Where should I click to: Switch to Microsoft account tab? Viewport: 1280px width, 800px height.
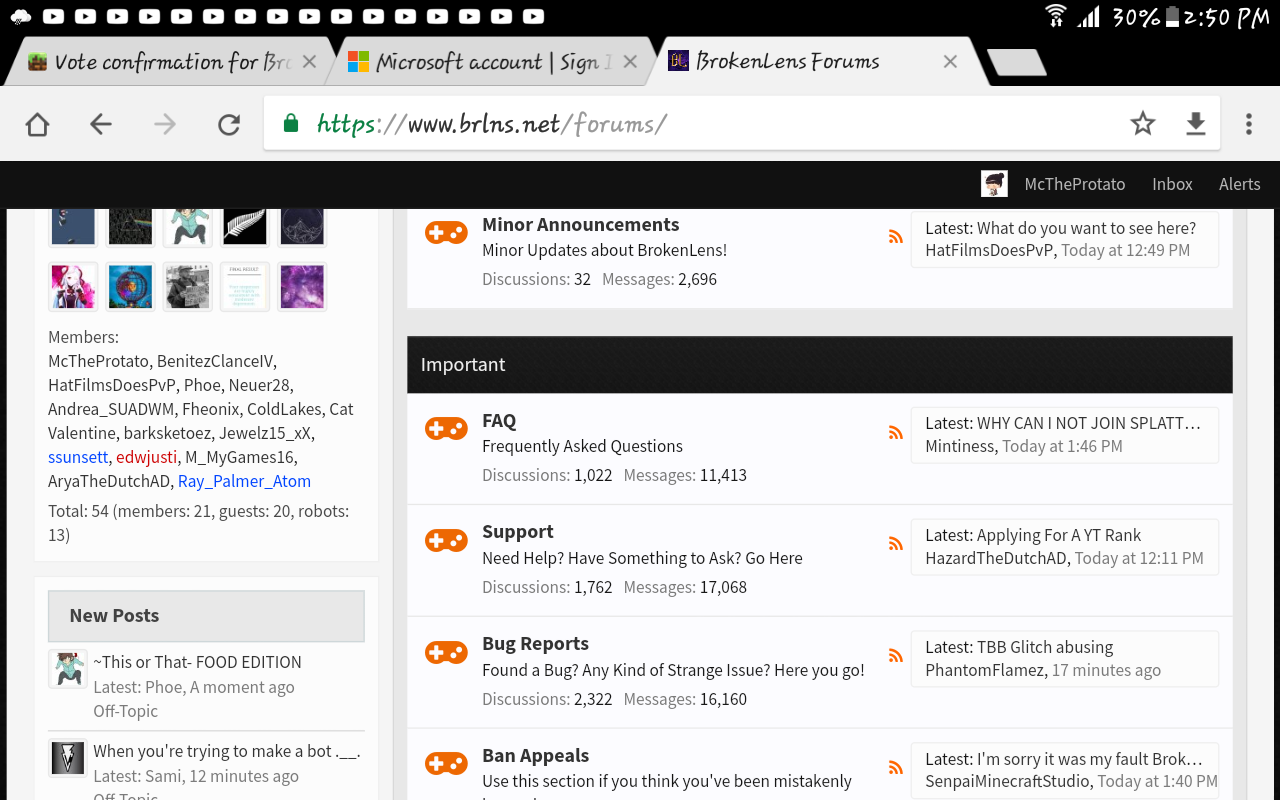point(492,62)
